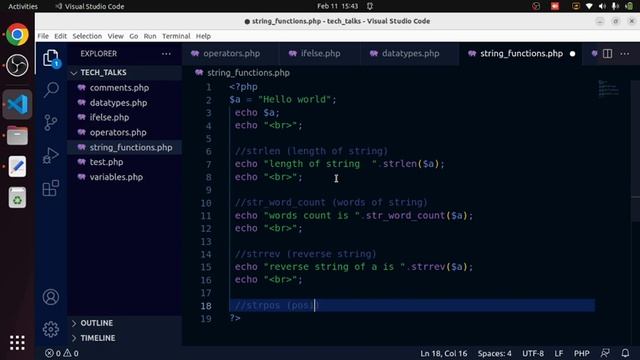Open datatypes.php in the explorer
Screen dimensions: 640x360
click(x=125, y=103)
